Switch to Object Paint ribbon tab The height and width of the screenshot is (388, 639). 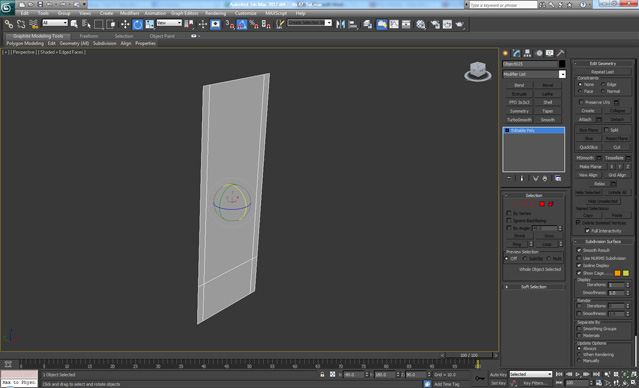point(162,36)
